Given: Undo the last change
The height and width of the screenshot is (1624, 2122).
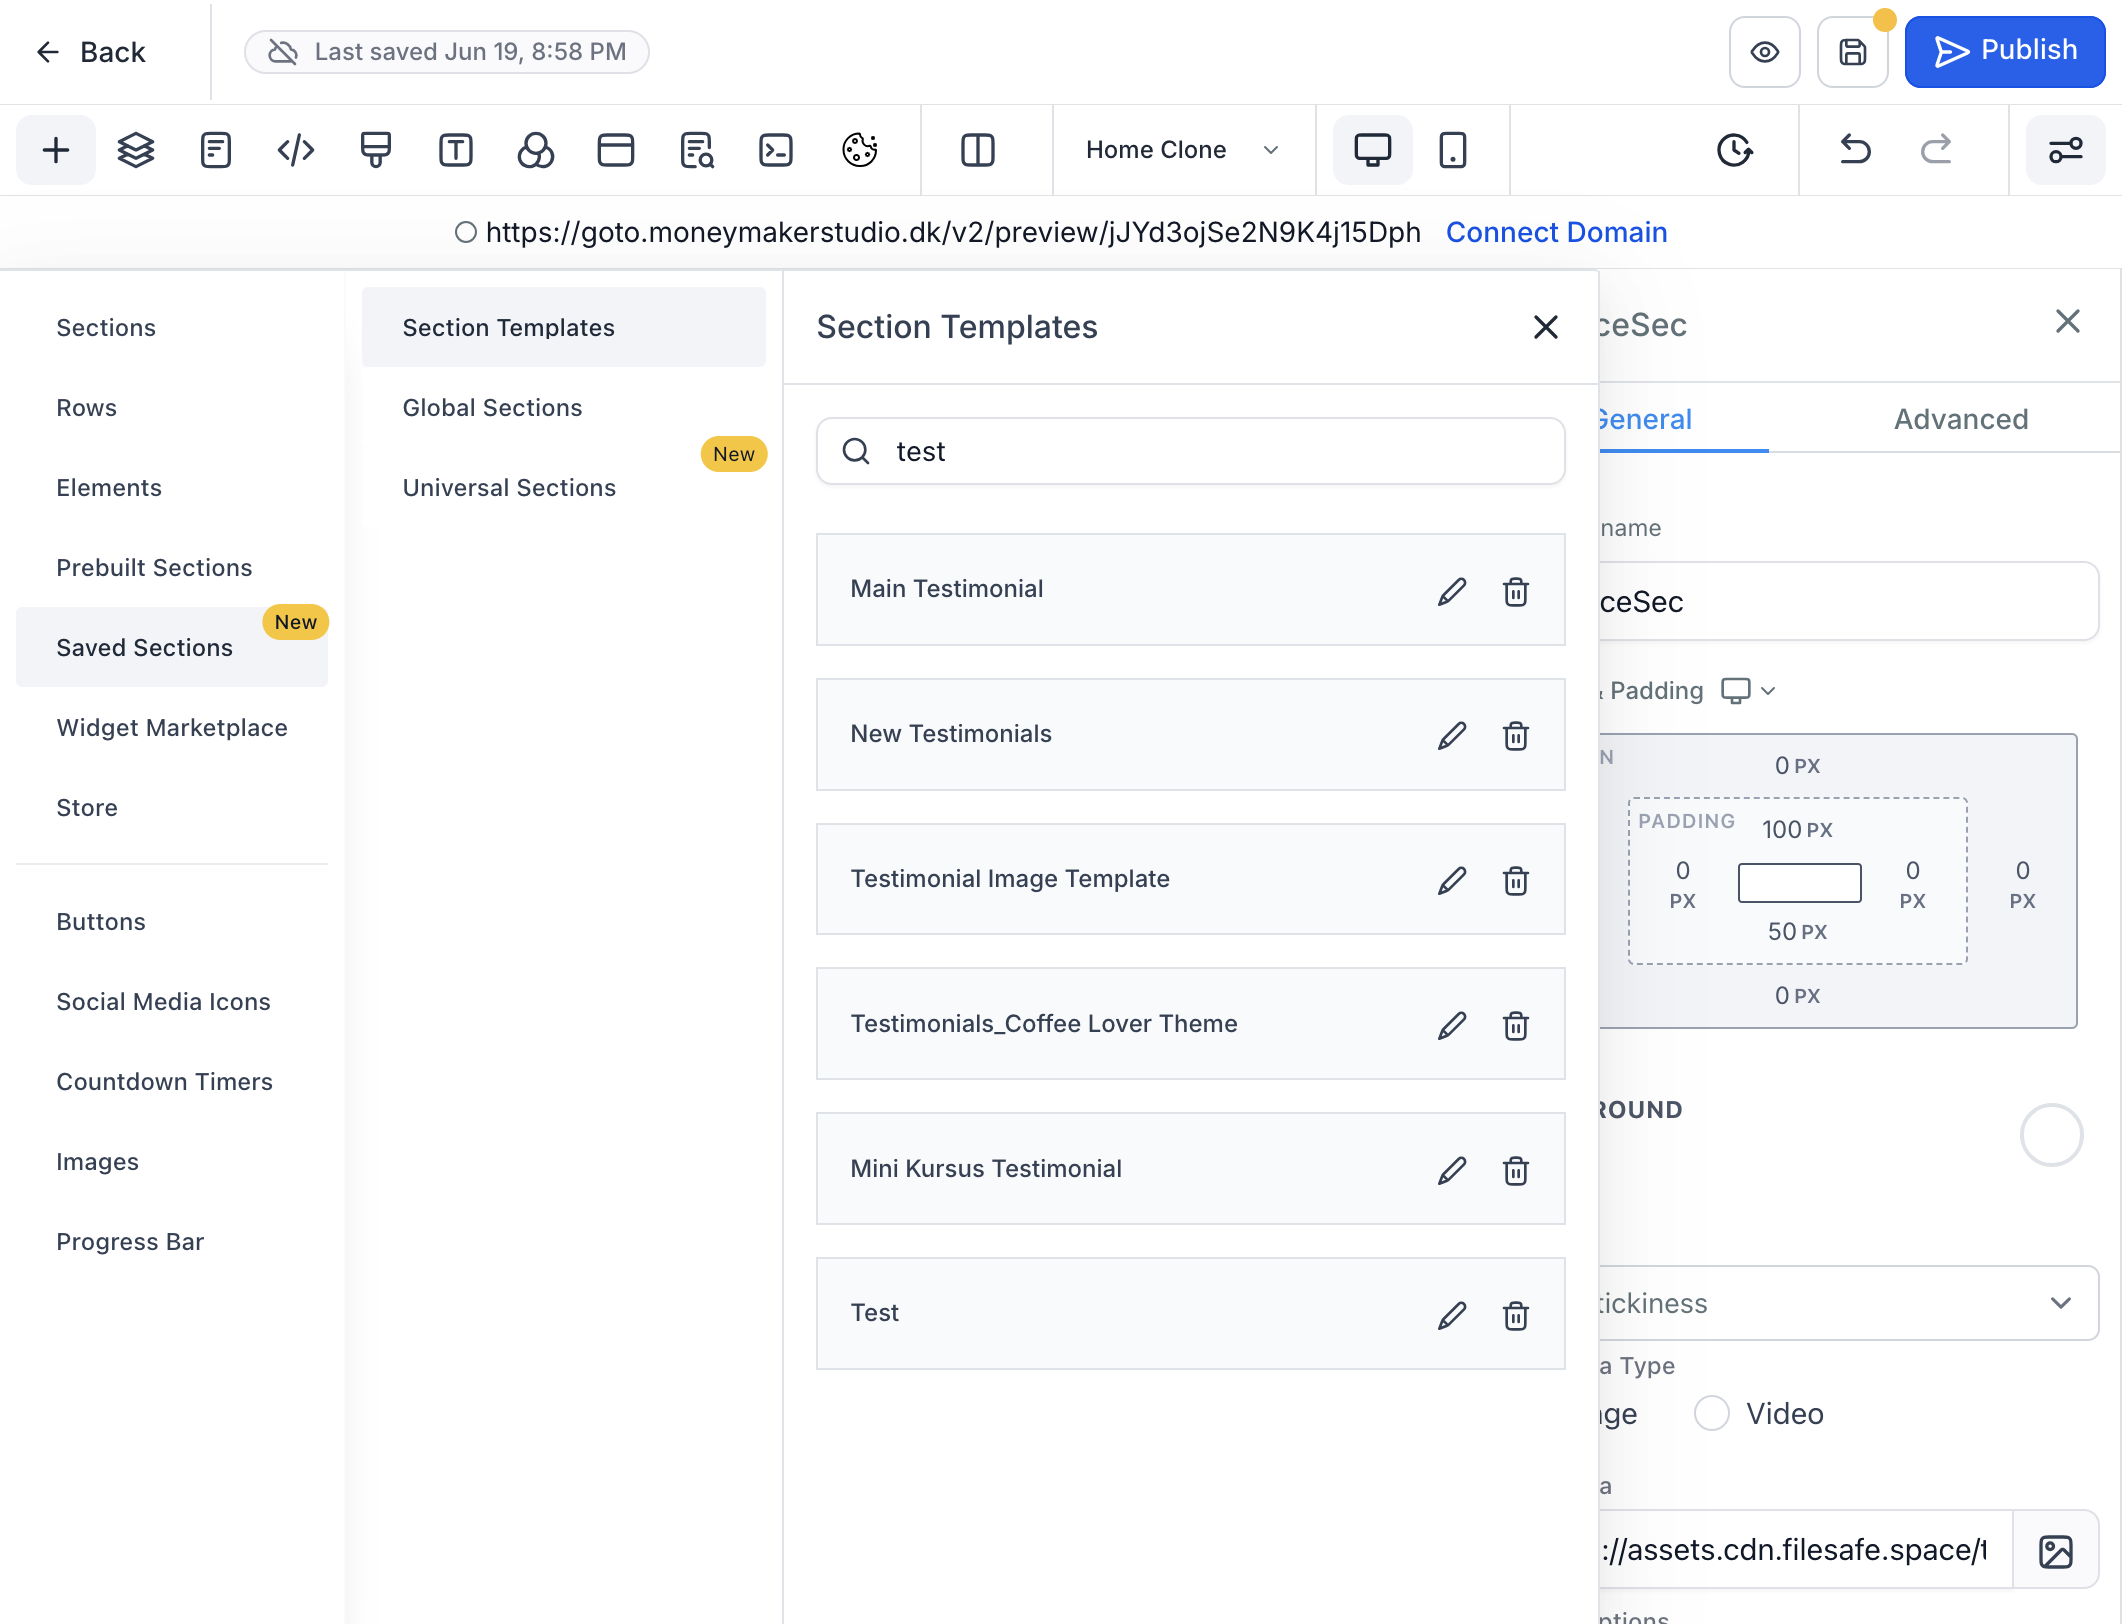Looking at the screenshot, I should pos(1856,150).
